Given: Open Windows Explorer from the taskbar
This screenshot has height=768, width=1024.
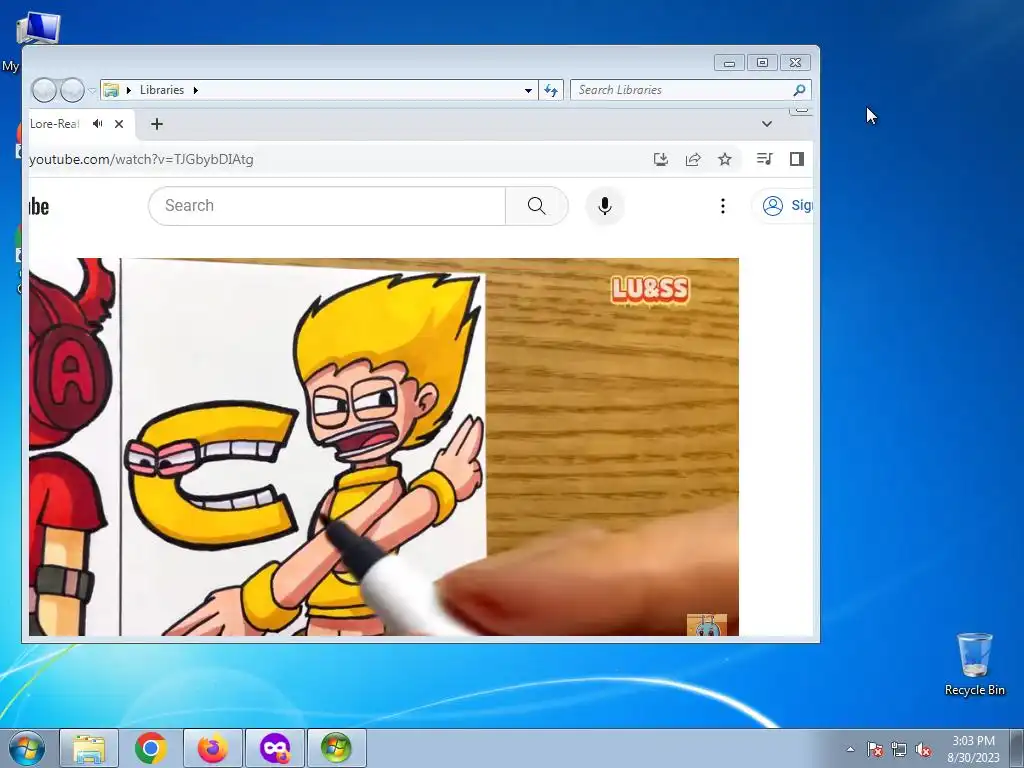Looking at the screenshot, I should [89, 748].
